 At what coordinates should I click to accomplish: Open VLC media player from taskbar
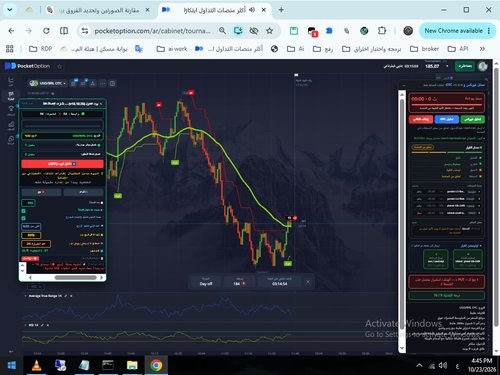click(36, 365)
